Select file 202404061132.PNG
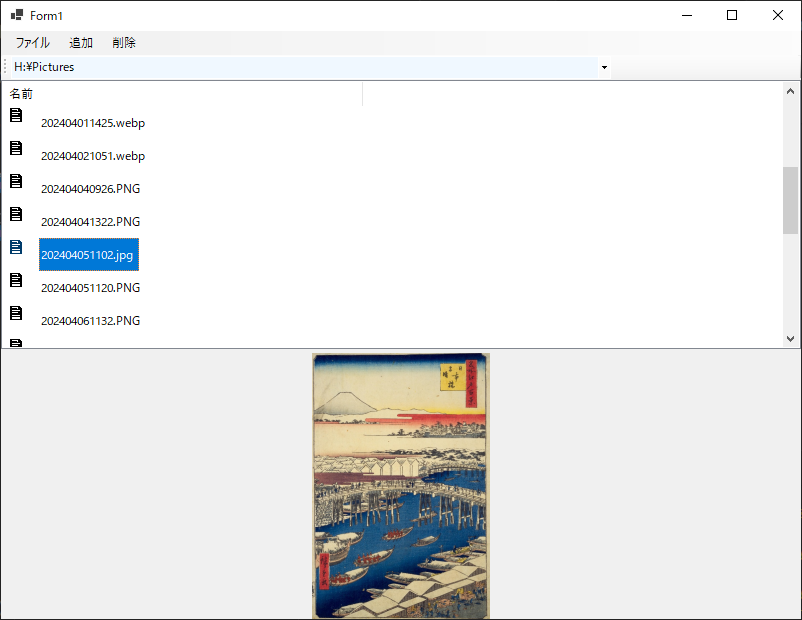This screenshot has width=802, height=620. 90,321
